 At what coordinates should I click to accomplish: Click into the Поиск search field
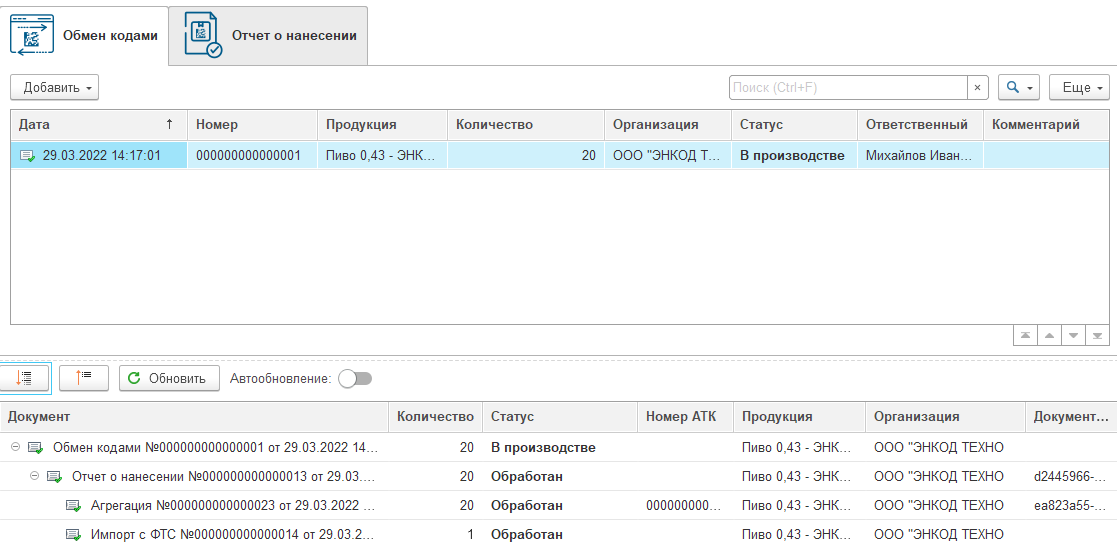click(847, 87)
